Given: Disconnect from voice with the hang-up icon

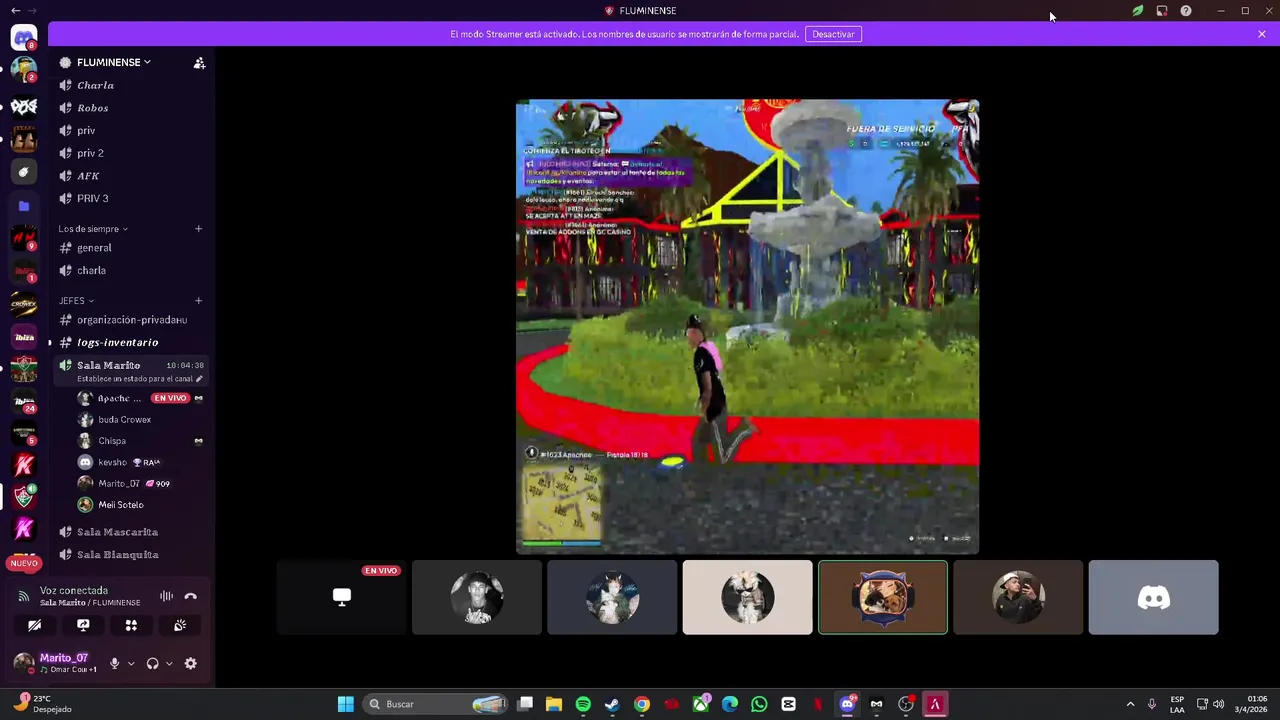Looking at the screenshot, I should (x=190, y=596).
